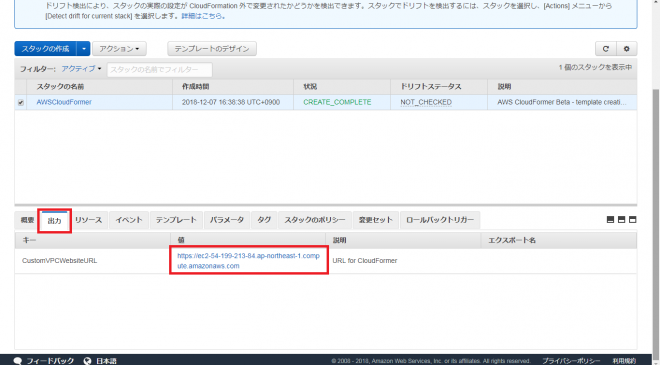Select the ロールバックトリガー tab

pyautogui.click(x=440, y=220)
